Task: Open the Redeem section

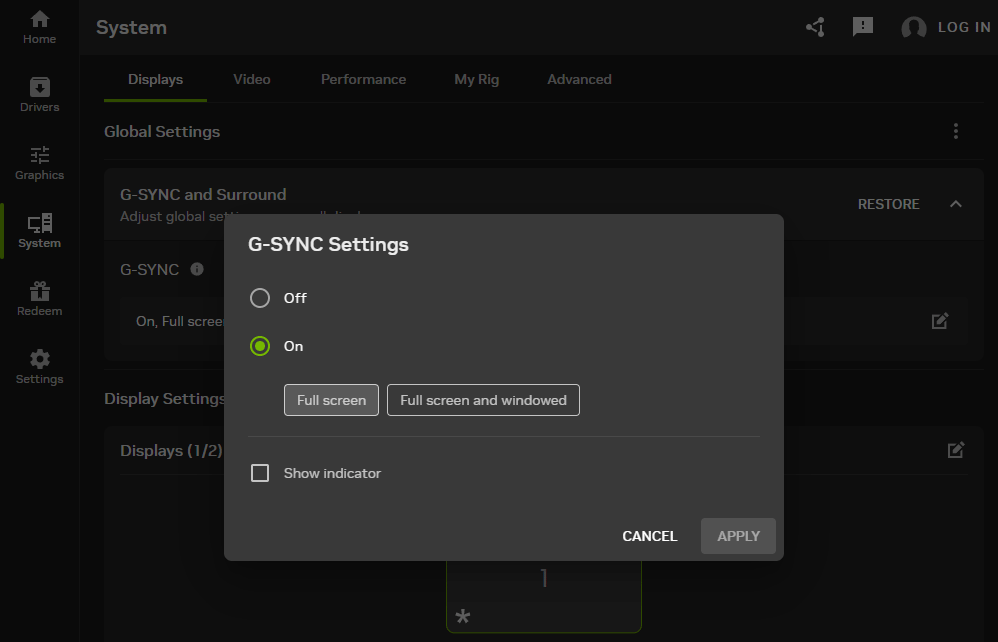Action: click(39, 299)
